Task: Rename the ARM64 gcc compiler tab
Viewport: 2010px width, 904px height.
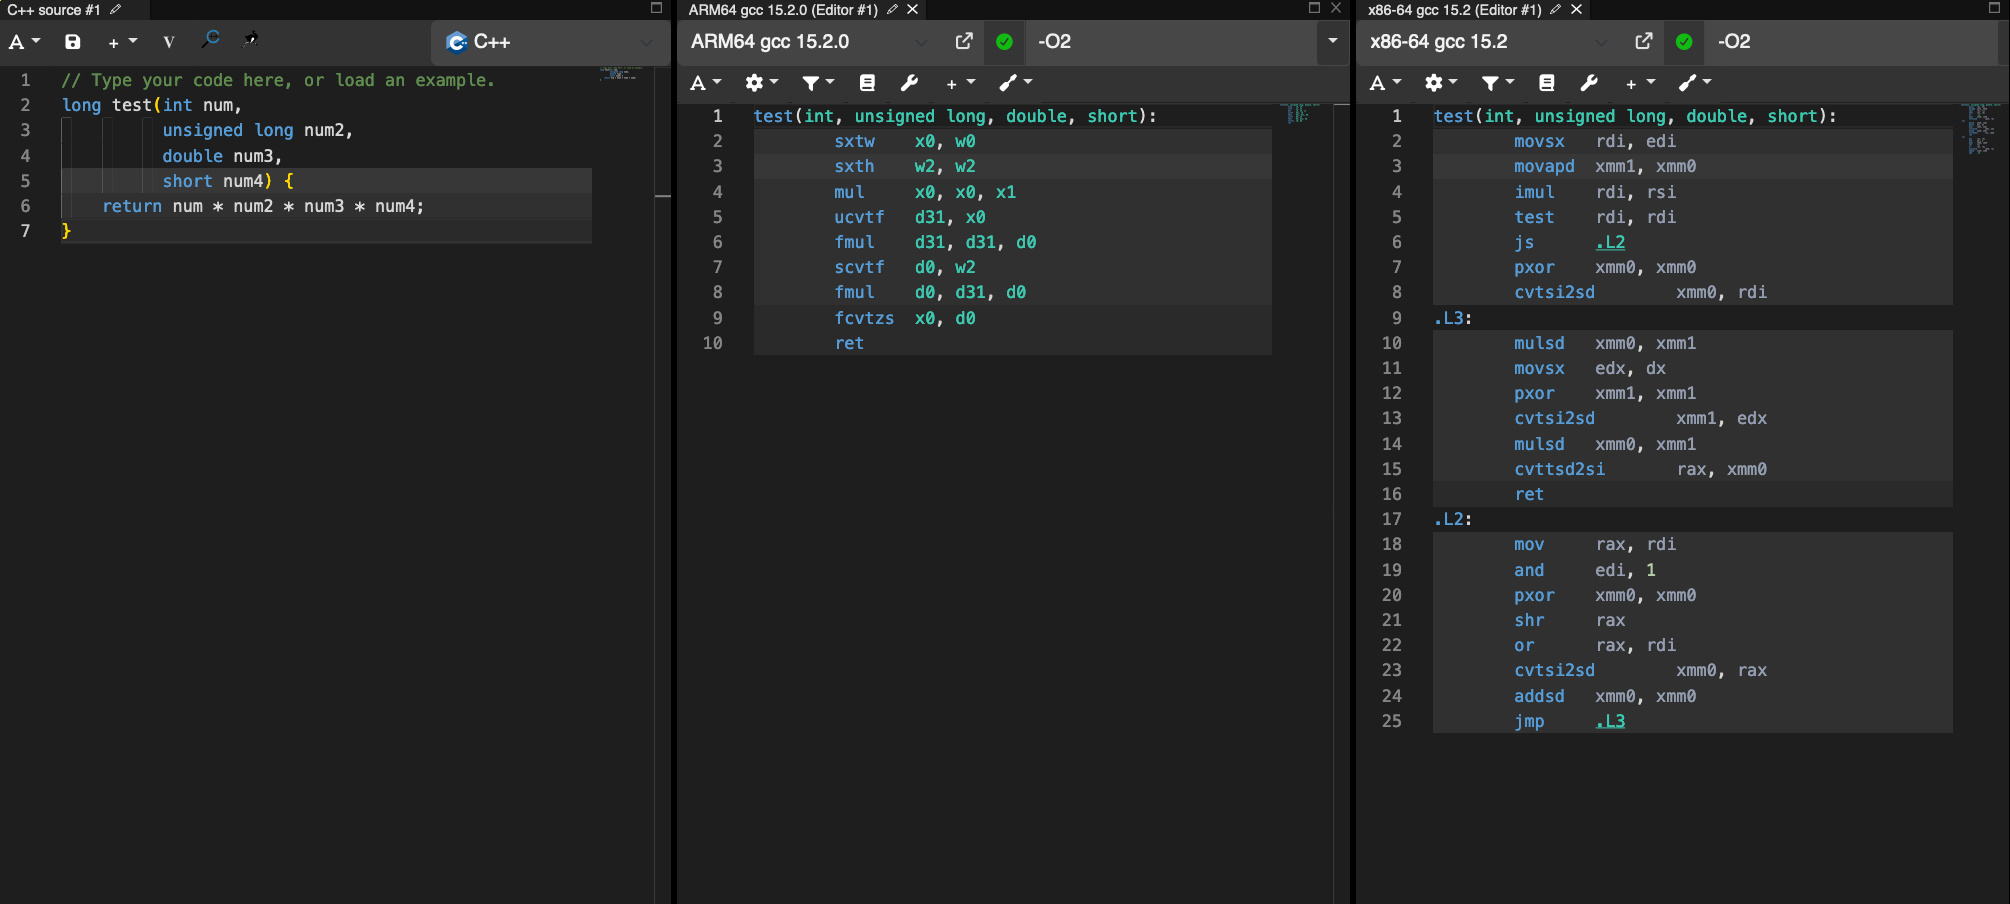Action: [892, 9]
